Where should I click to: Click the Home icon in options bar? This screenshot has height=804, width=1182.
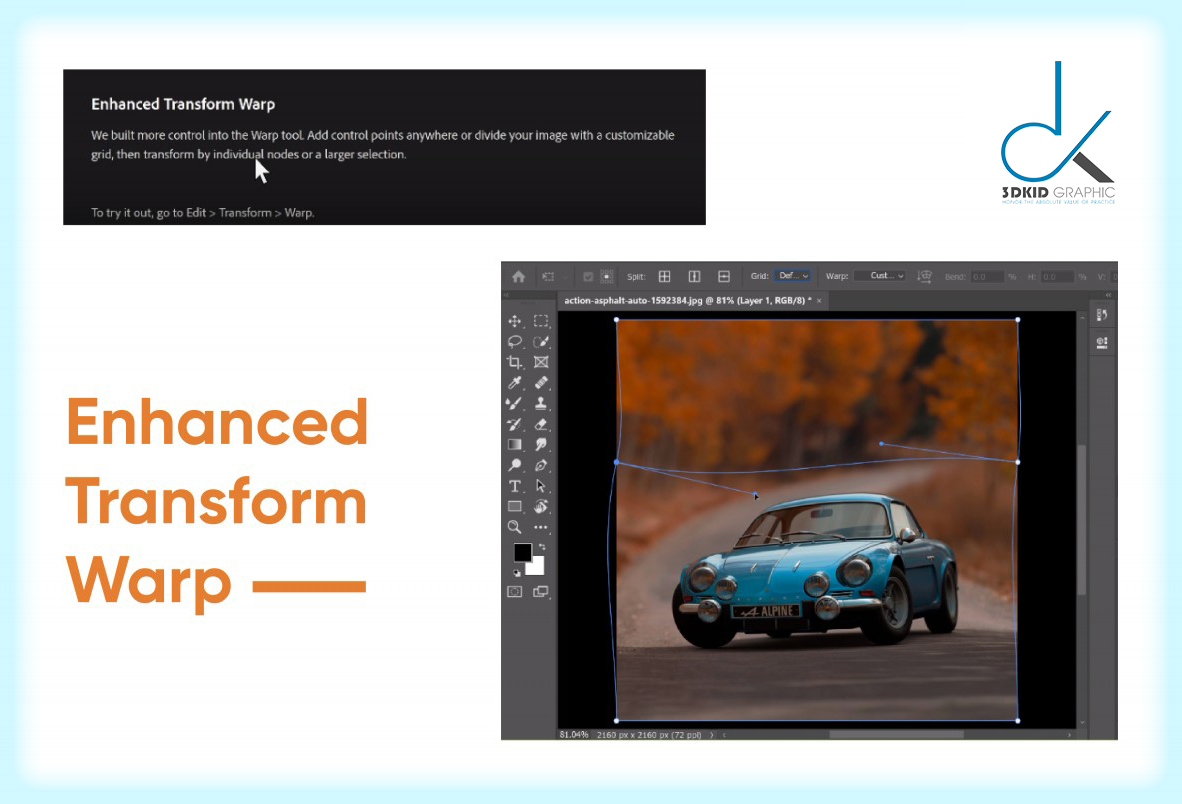coord(519,277)
